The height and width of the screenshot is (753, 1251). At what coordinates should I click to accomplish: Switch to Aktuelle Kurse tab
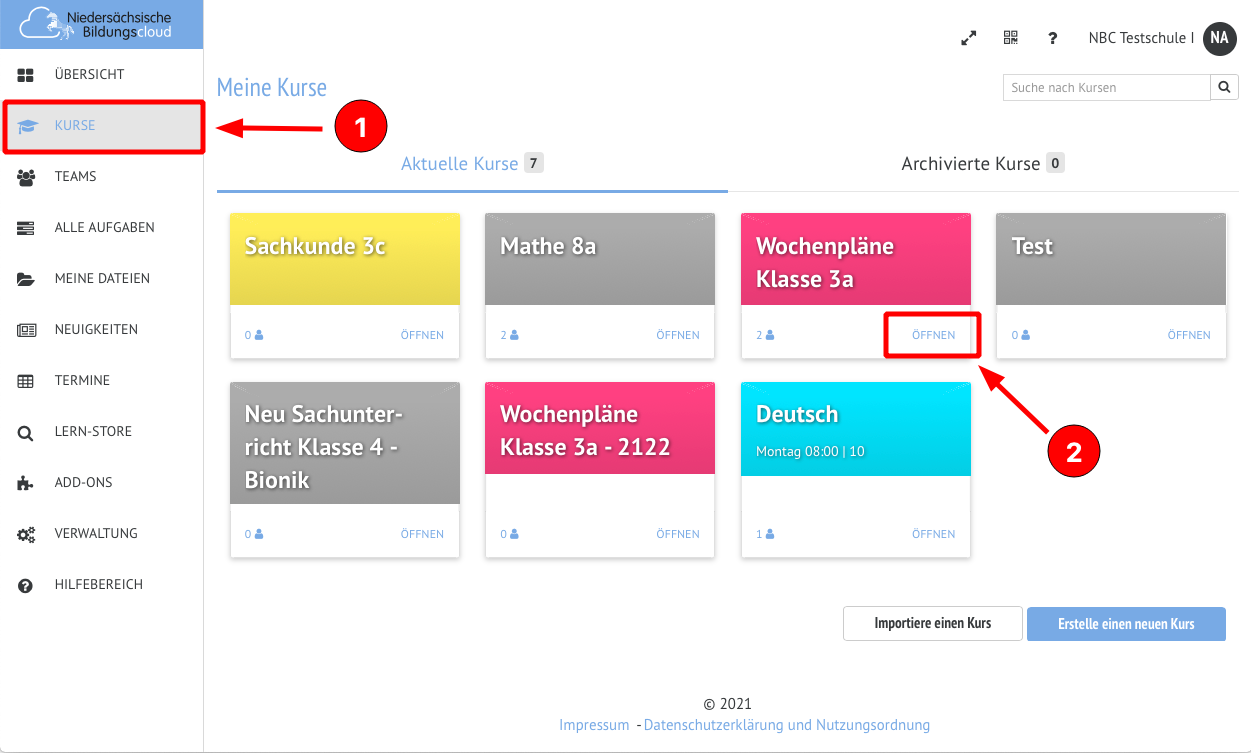click(460, 164)
